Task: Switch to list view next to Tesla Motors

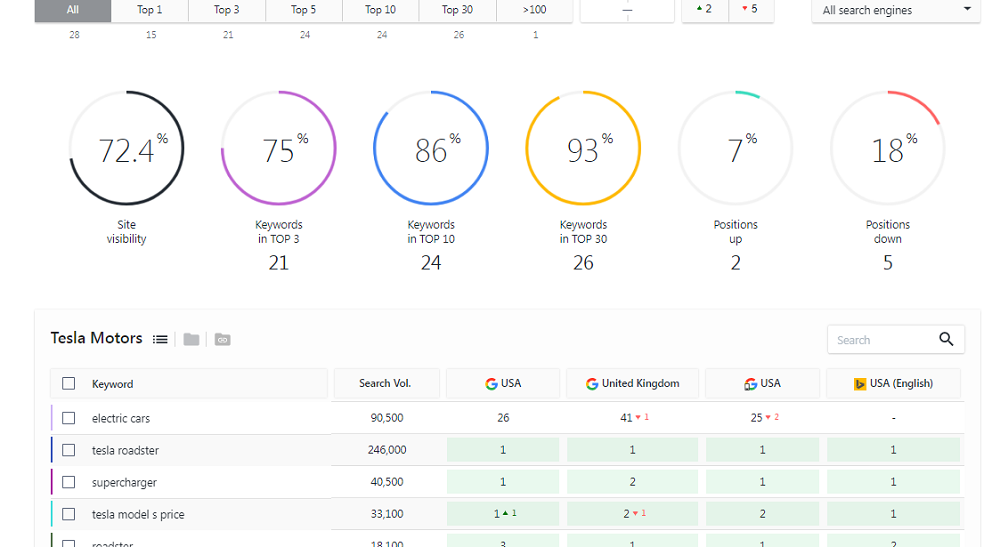Action: click(160, 339)
